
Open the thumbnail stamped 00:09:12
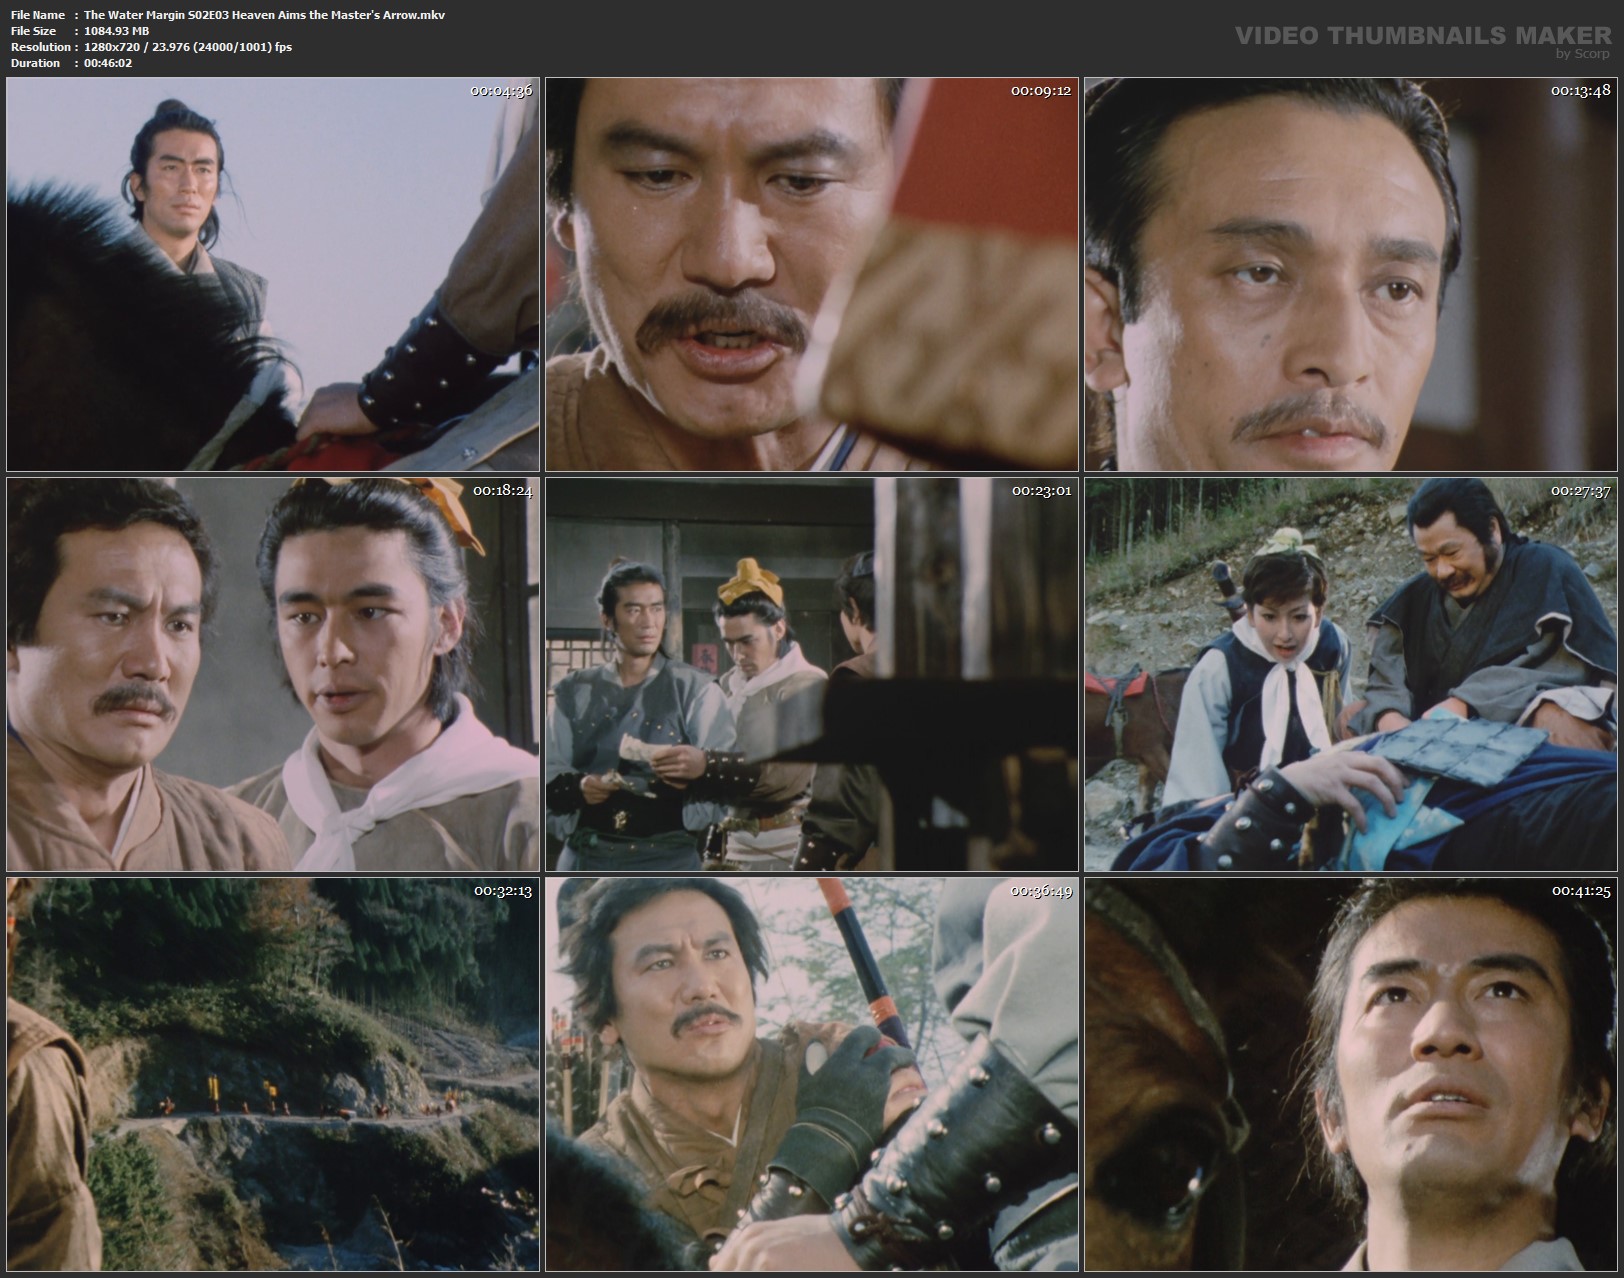pyautogui.click(x=812, y=274)
